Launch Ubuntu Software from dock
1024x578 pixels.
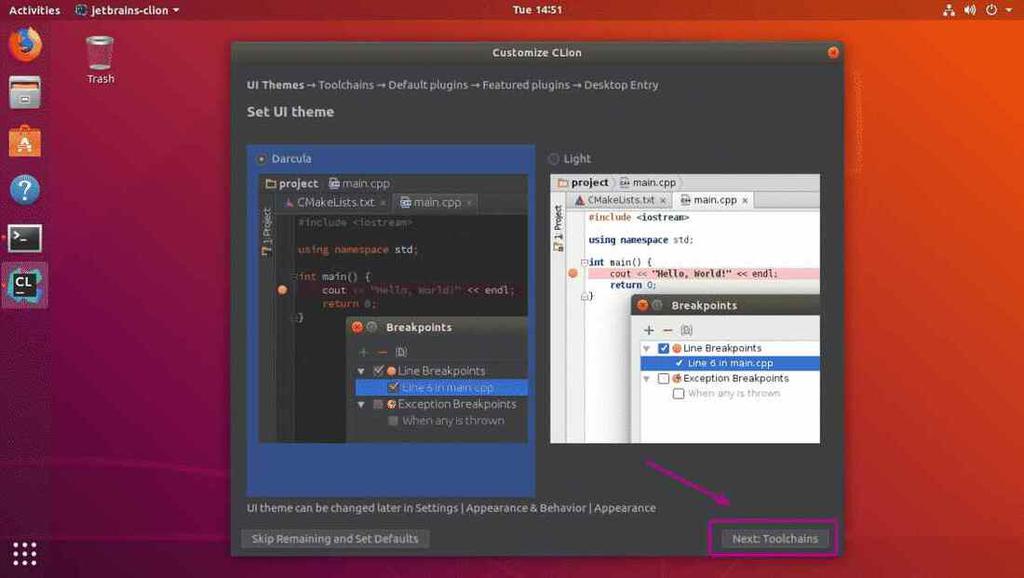pyautogui.click(x=25, y=141)
